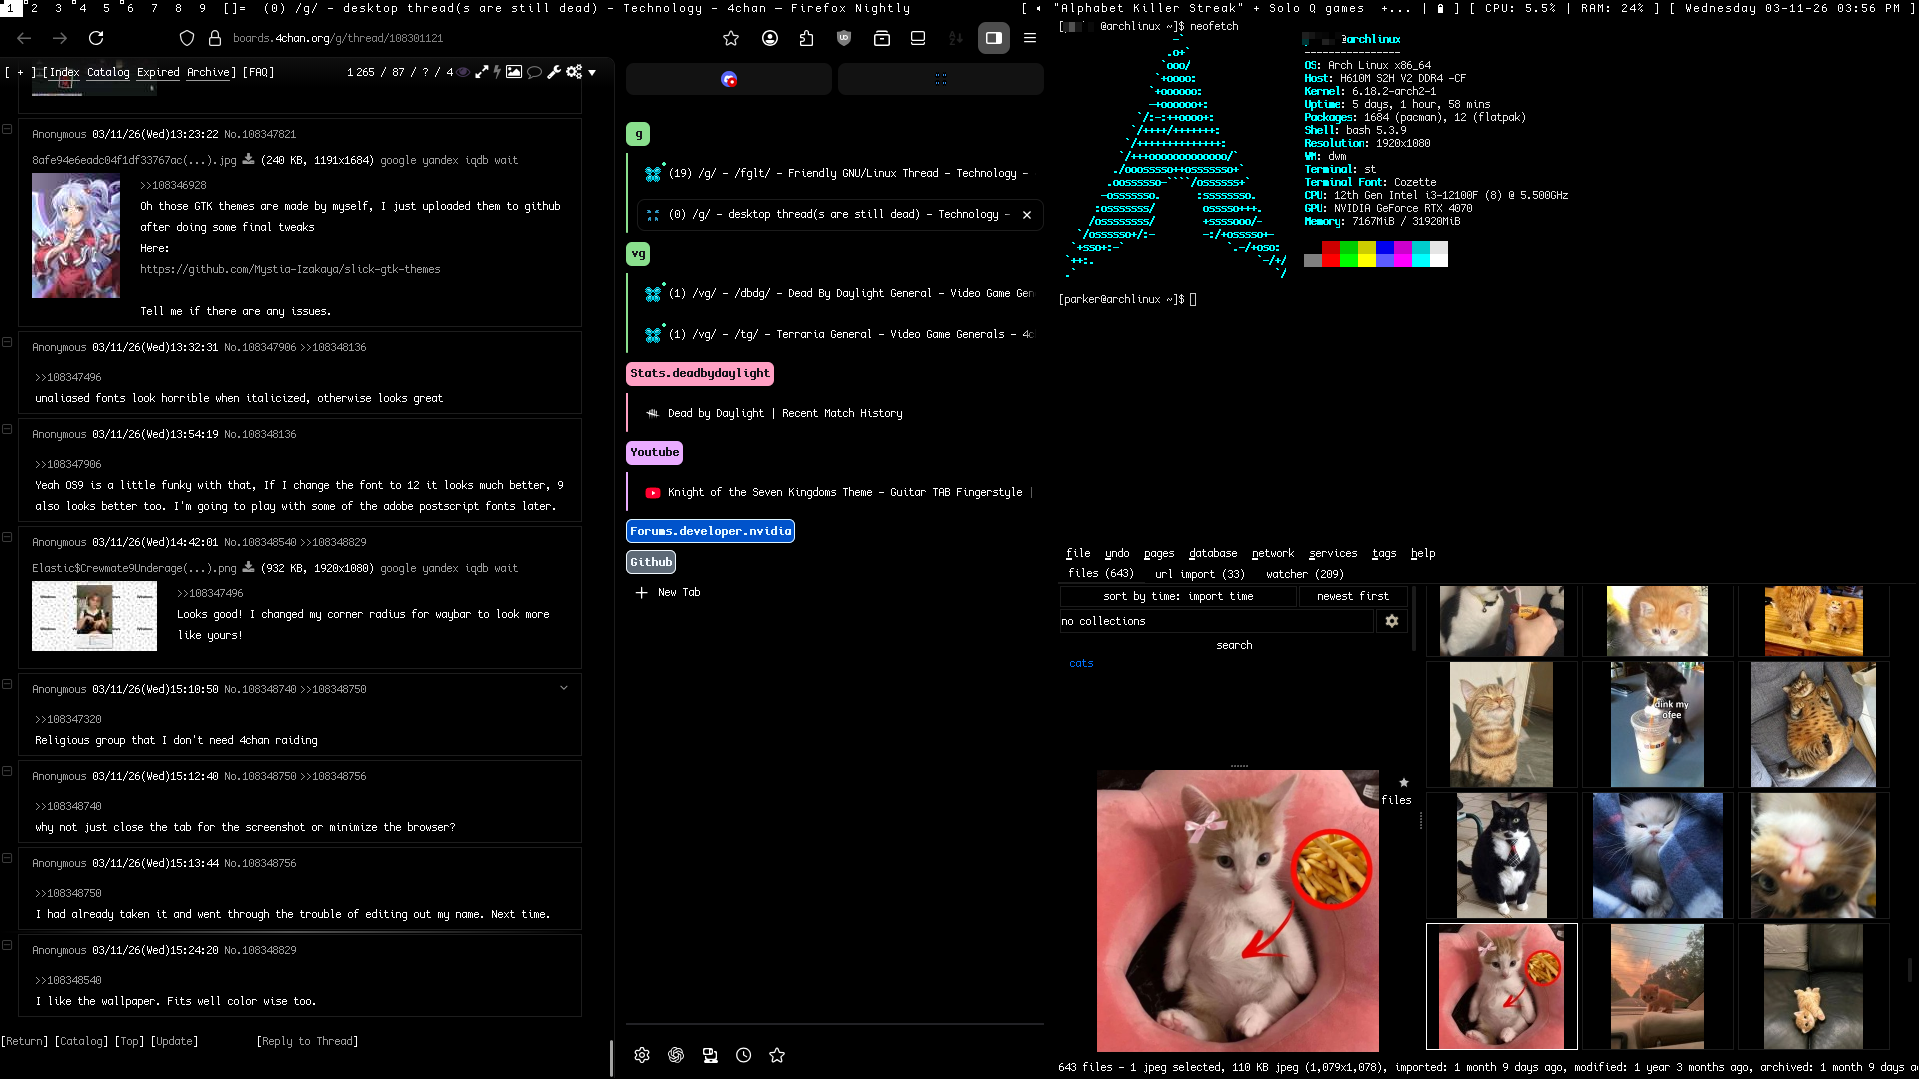Toggle 4chan X image expansion arrows
This screenshot has height=1079, width=1919.
(482, 72)
